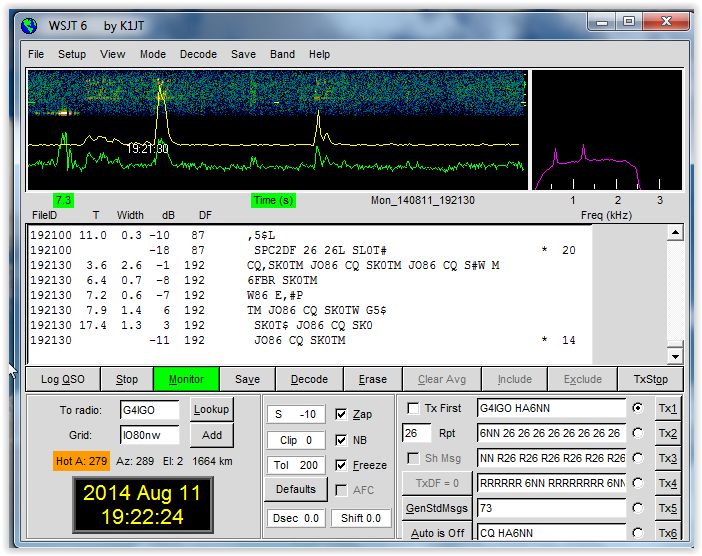Click the WSJT globe icon in title bar

pyautogui.click(x=29, y=26)
